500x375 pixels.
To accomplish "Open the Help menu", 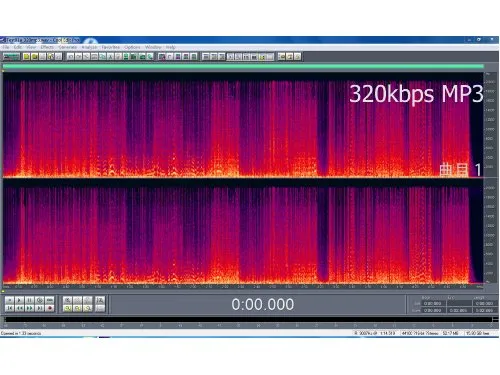I will [171, 47].
